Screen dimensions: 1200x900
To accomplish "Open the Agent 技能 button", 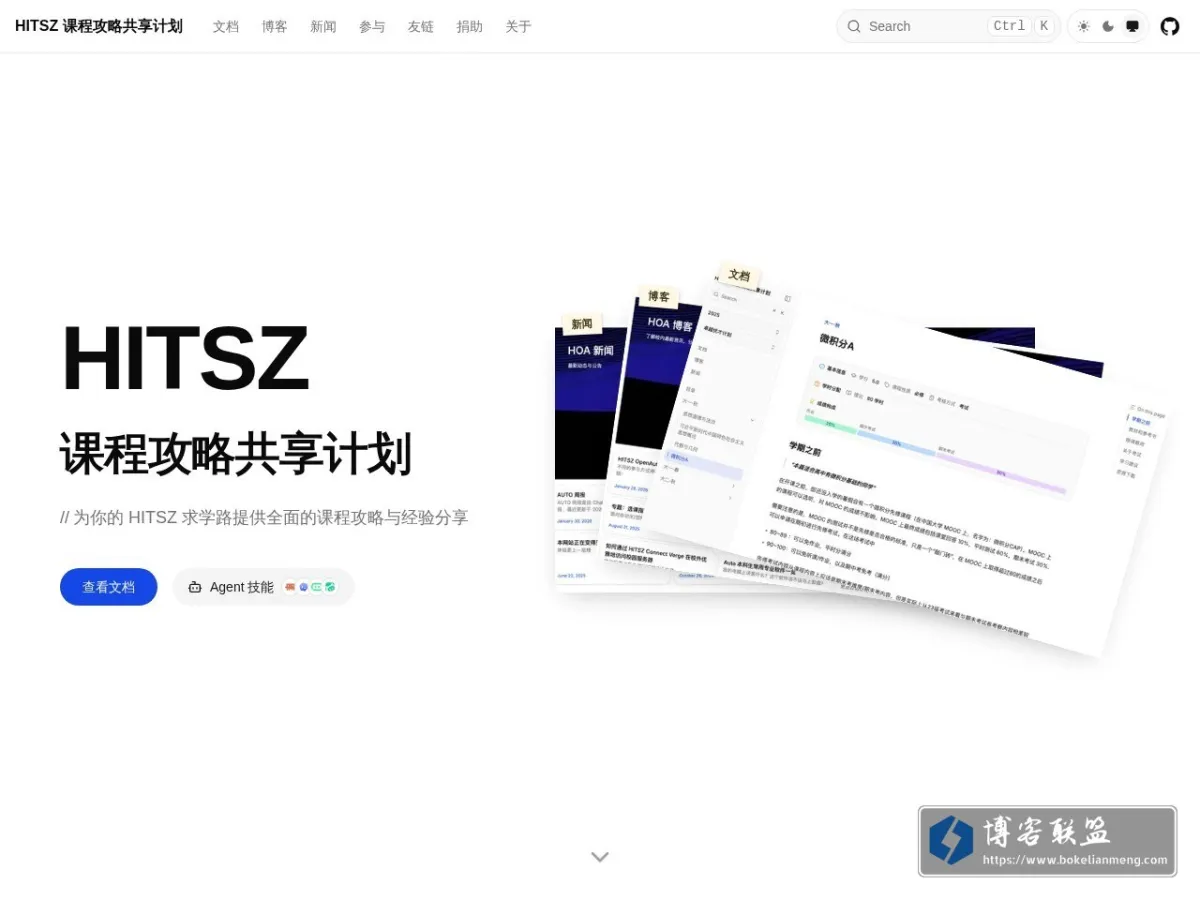I will 263,587.
